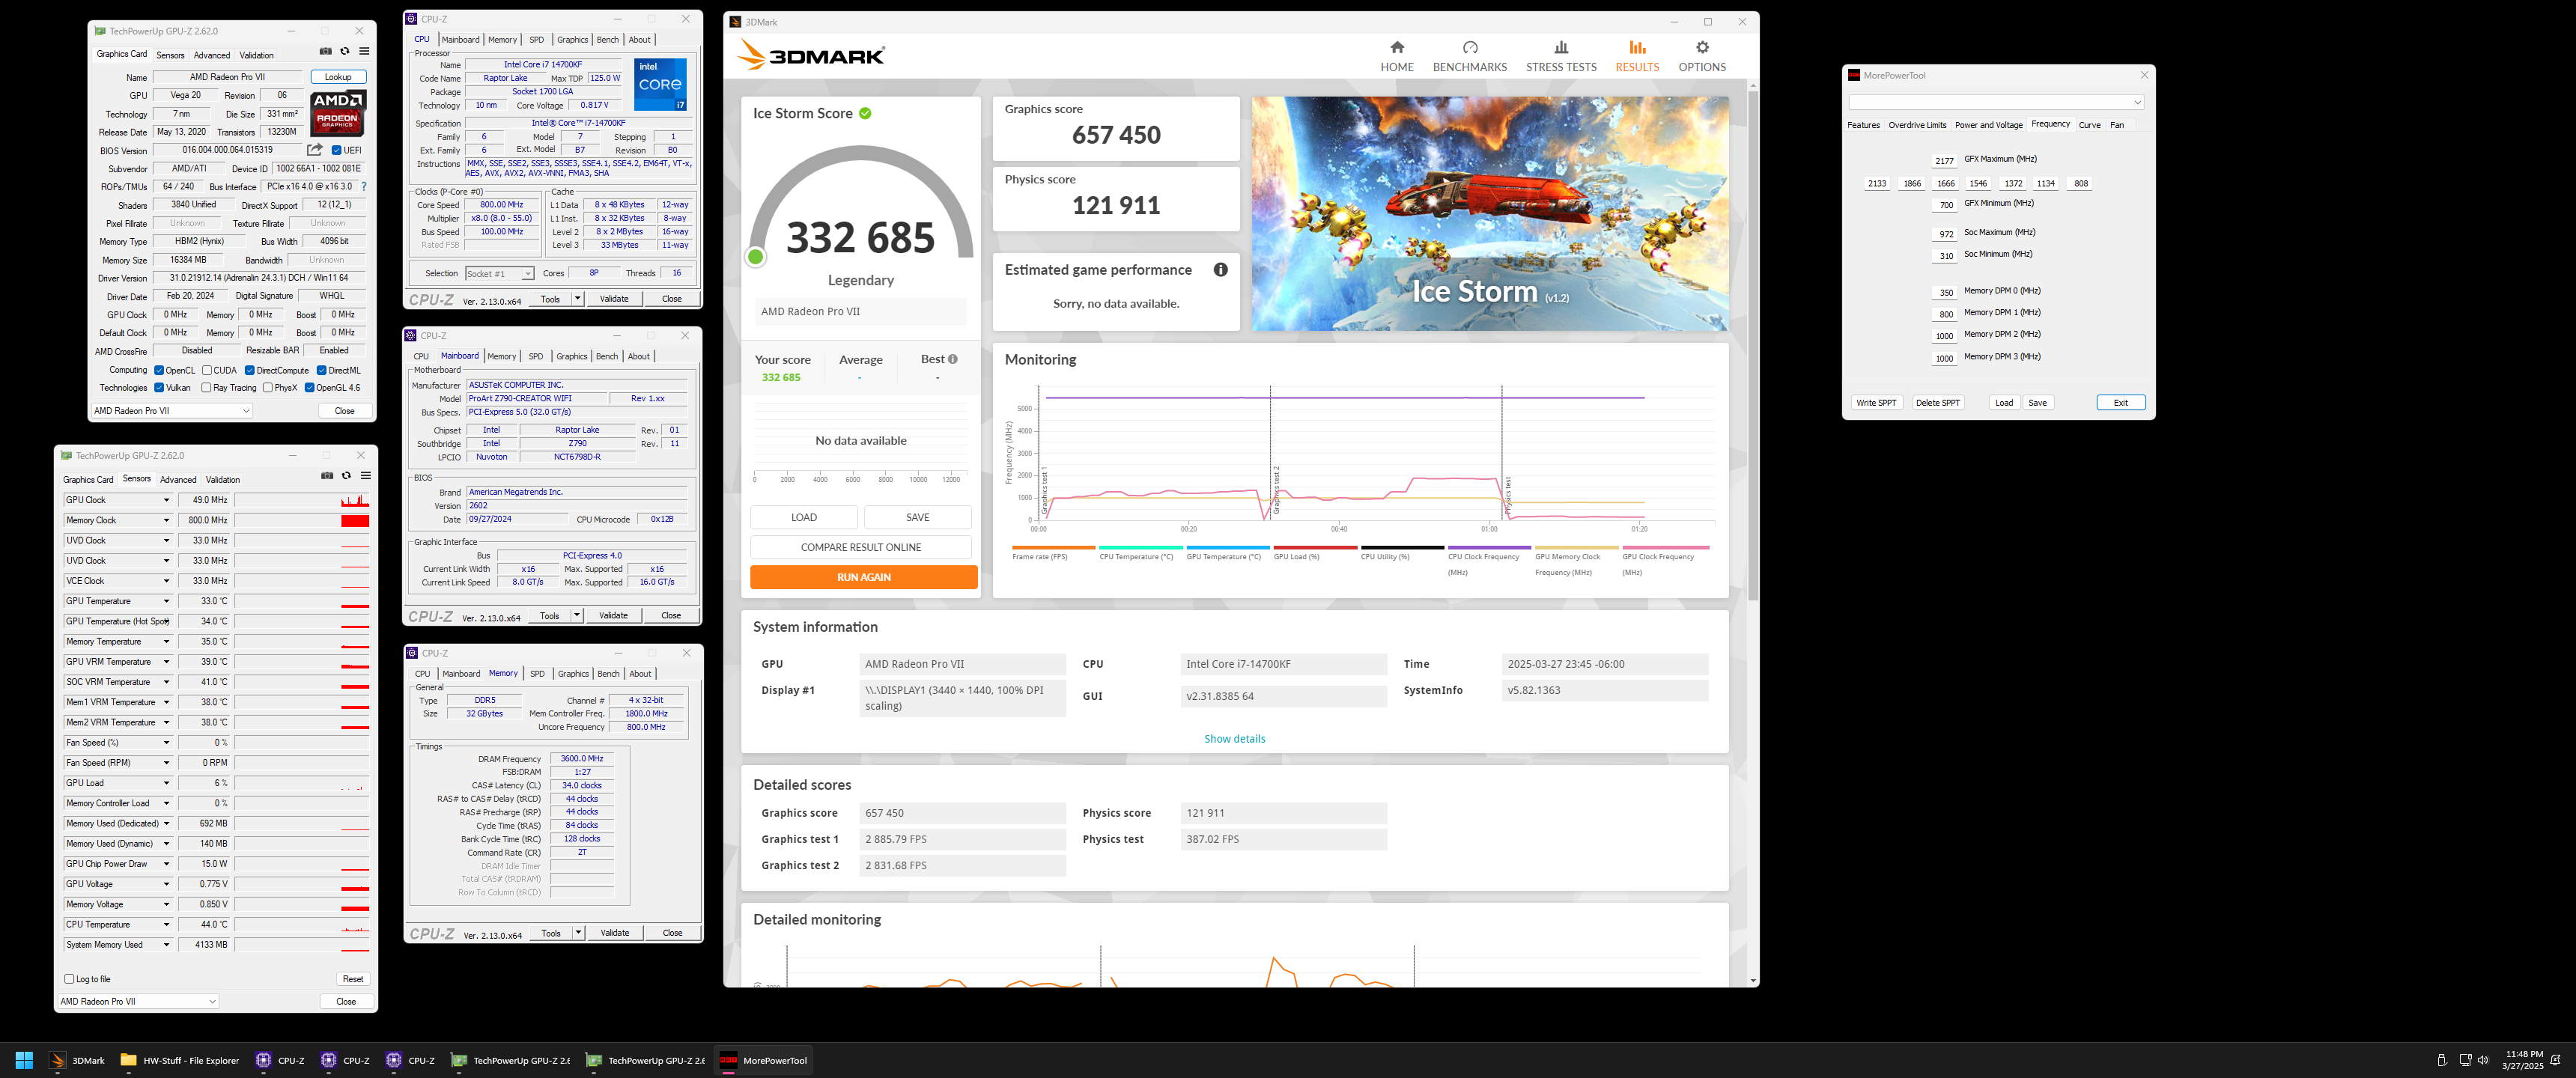The width and height of the screenshot is (2576, 1078).
Task: Open GPU Clock sensor dropdown arrow
Action: click(x=166, y=500)
